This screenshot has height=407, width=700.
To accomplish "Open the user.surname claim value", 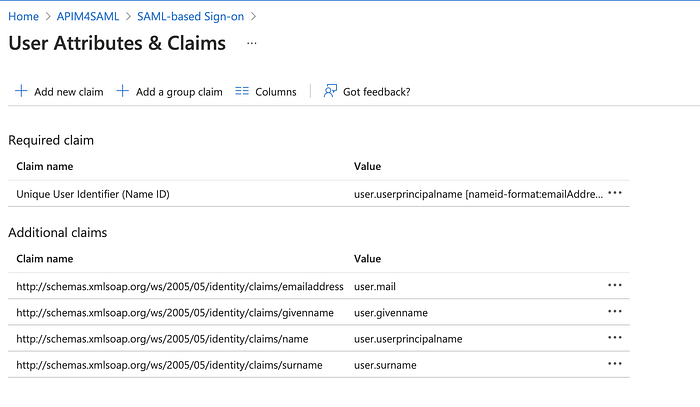I will (385, 365).
